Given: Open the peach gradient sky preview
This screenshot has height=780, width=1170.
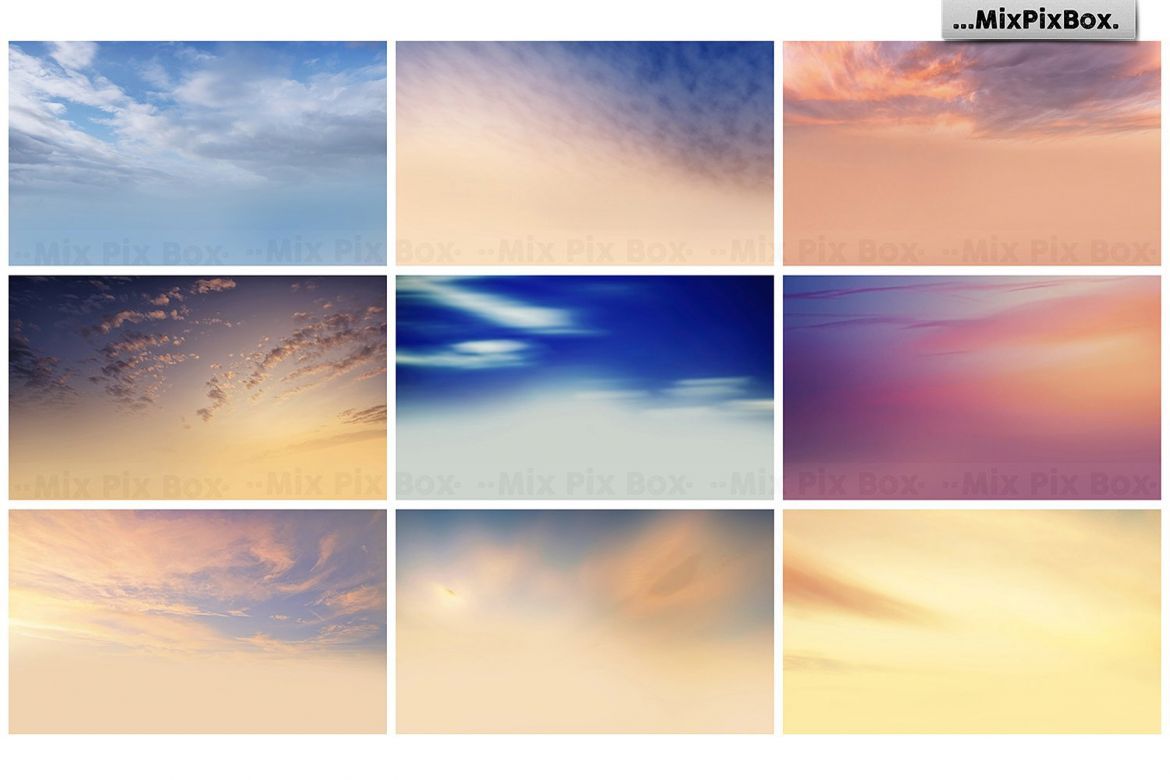Looking at the screenshot, I should point(585,151).
